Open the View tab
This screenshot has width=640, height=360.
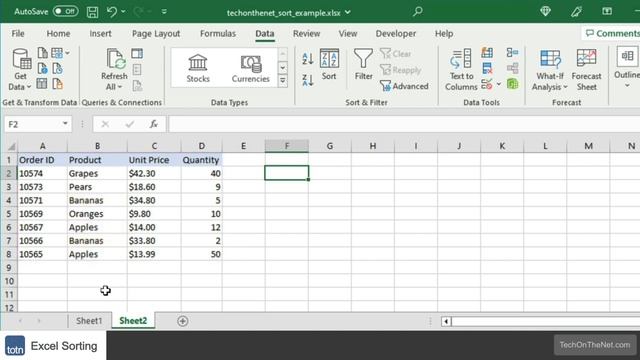[x=348, y=33]
